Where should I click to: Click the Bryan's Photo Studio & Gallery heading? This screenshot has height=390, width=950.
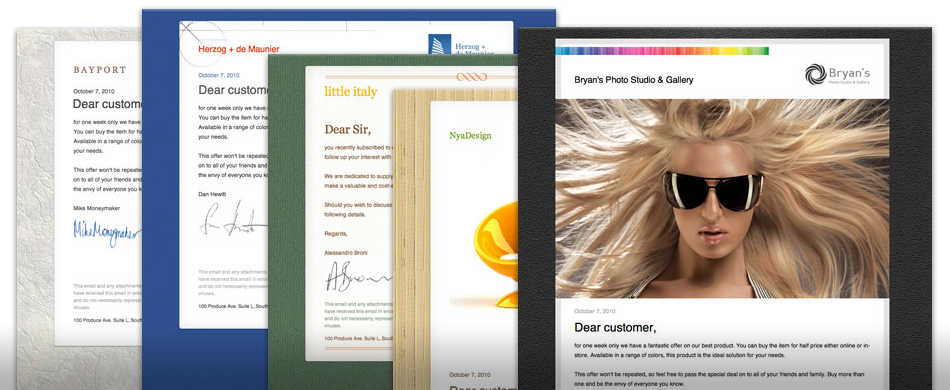tap(634, 80)
